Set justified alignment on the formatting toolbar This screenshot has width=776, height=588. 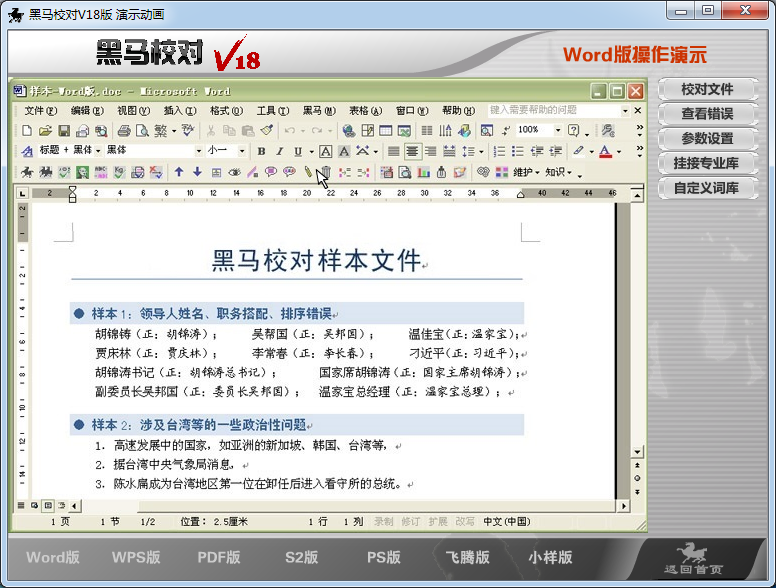tap(393, 151)
